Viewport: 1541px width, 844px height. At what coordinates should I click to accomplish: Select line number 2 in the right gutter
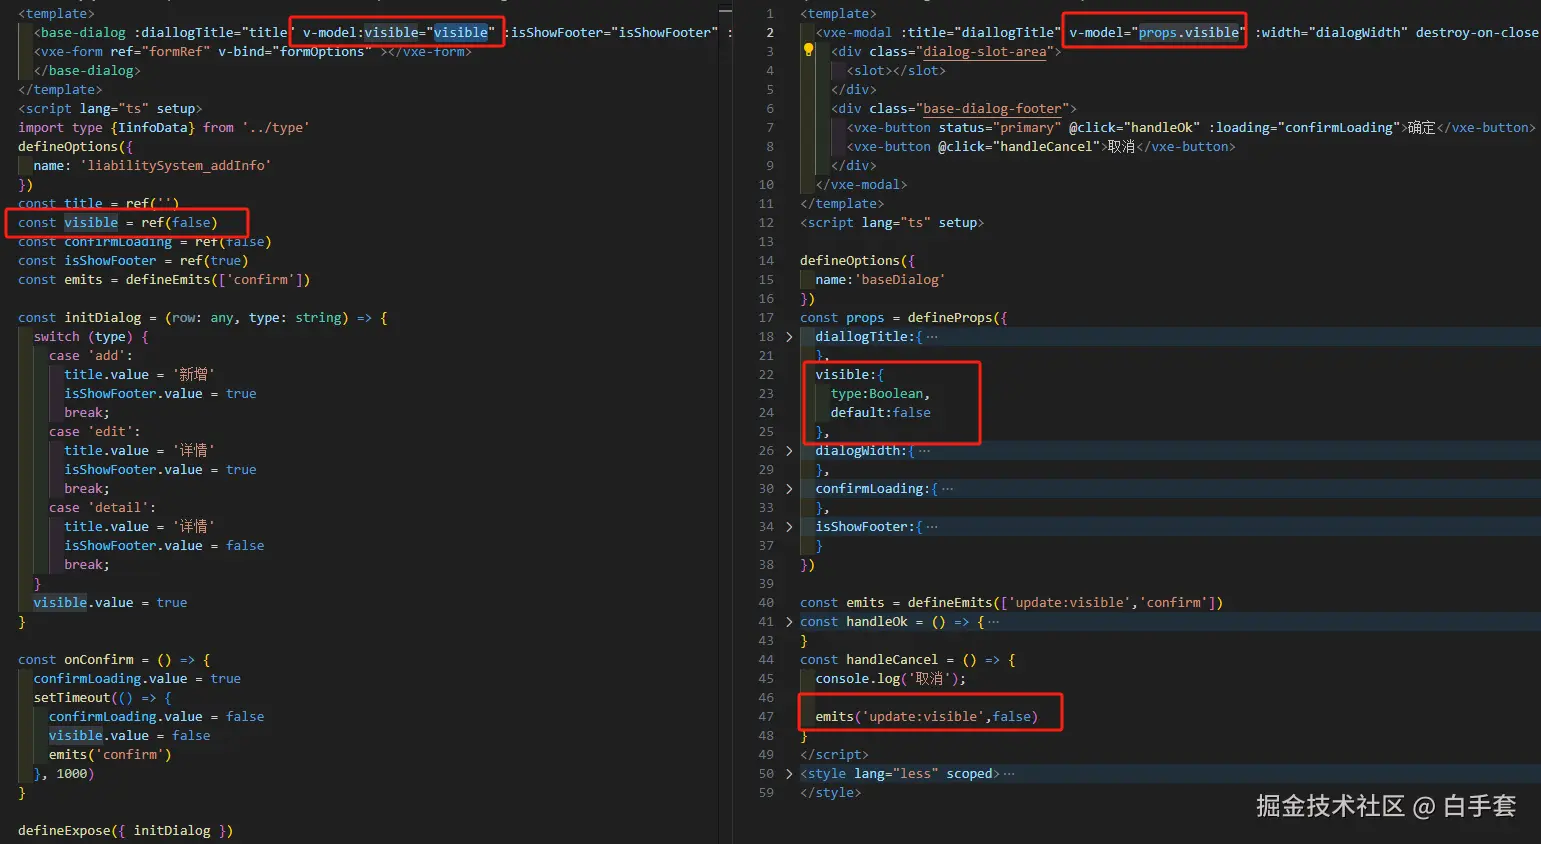point(770,33)
